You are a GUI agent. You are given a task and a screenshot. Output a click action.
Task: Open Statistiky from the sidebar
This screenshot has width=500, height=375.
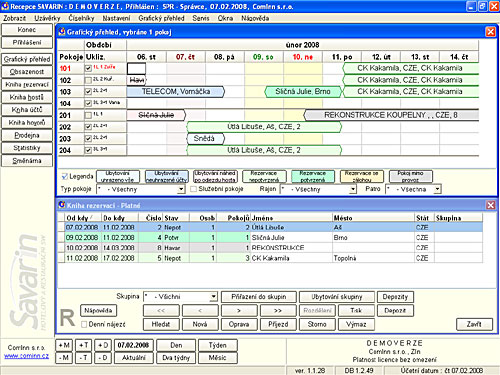coord(27,148)
